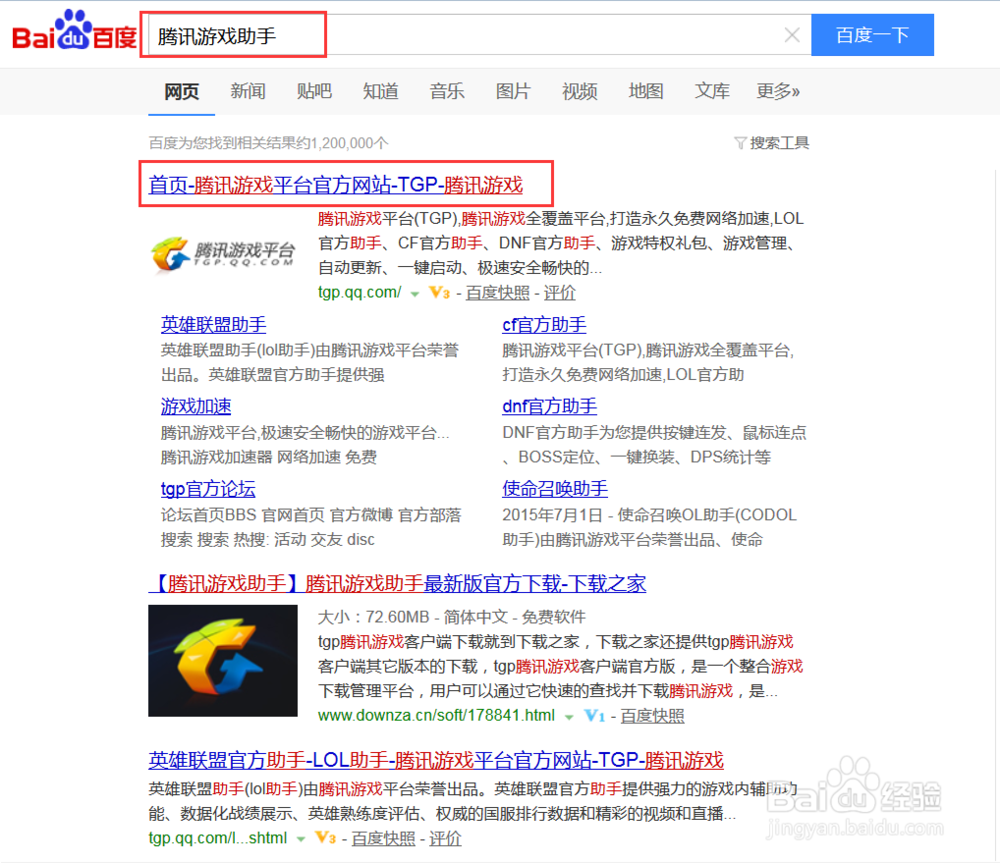Viewport: 1000px width, 863px height.
Task: Clear the search box with X icon
Action: pyautogui.click(x=792, y=35)
